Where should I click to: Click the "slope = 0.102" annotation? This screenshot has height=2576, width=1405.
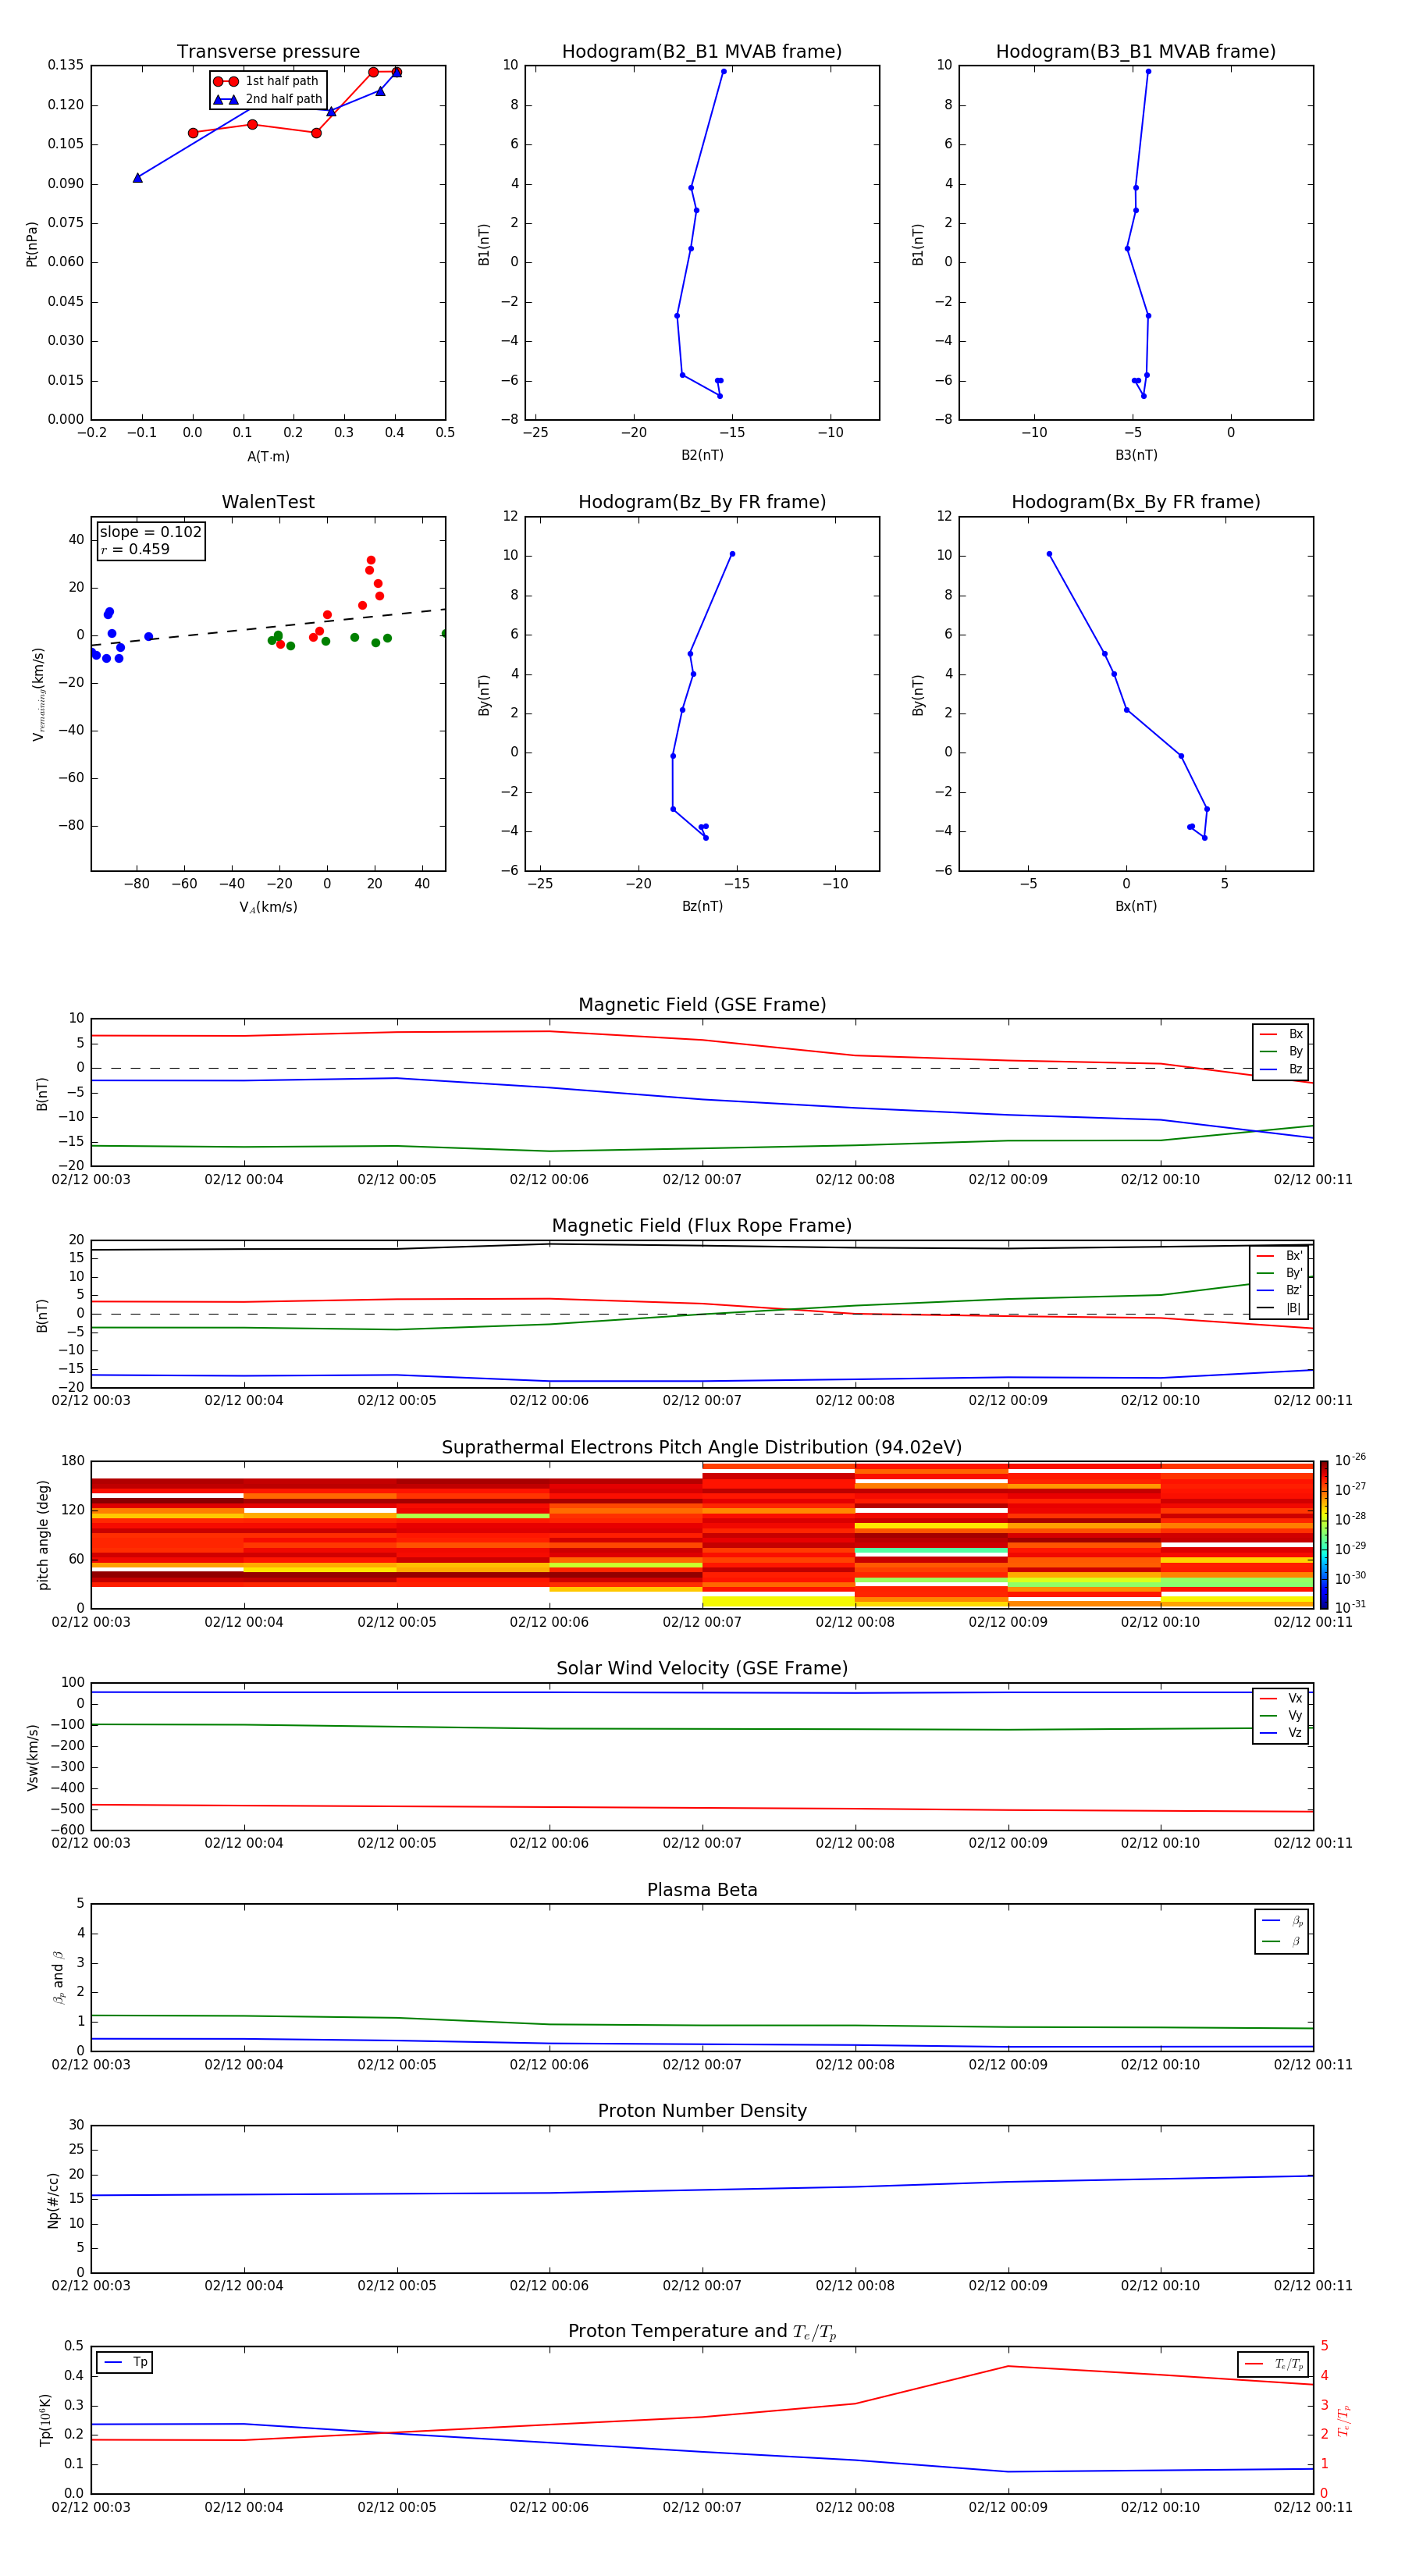tap(150, 532)
